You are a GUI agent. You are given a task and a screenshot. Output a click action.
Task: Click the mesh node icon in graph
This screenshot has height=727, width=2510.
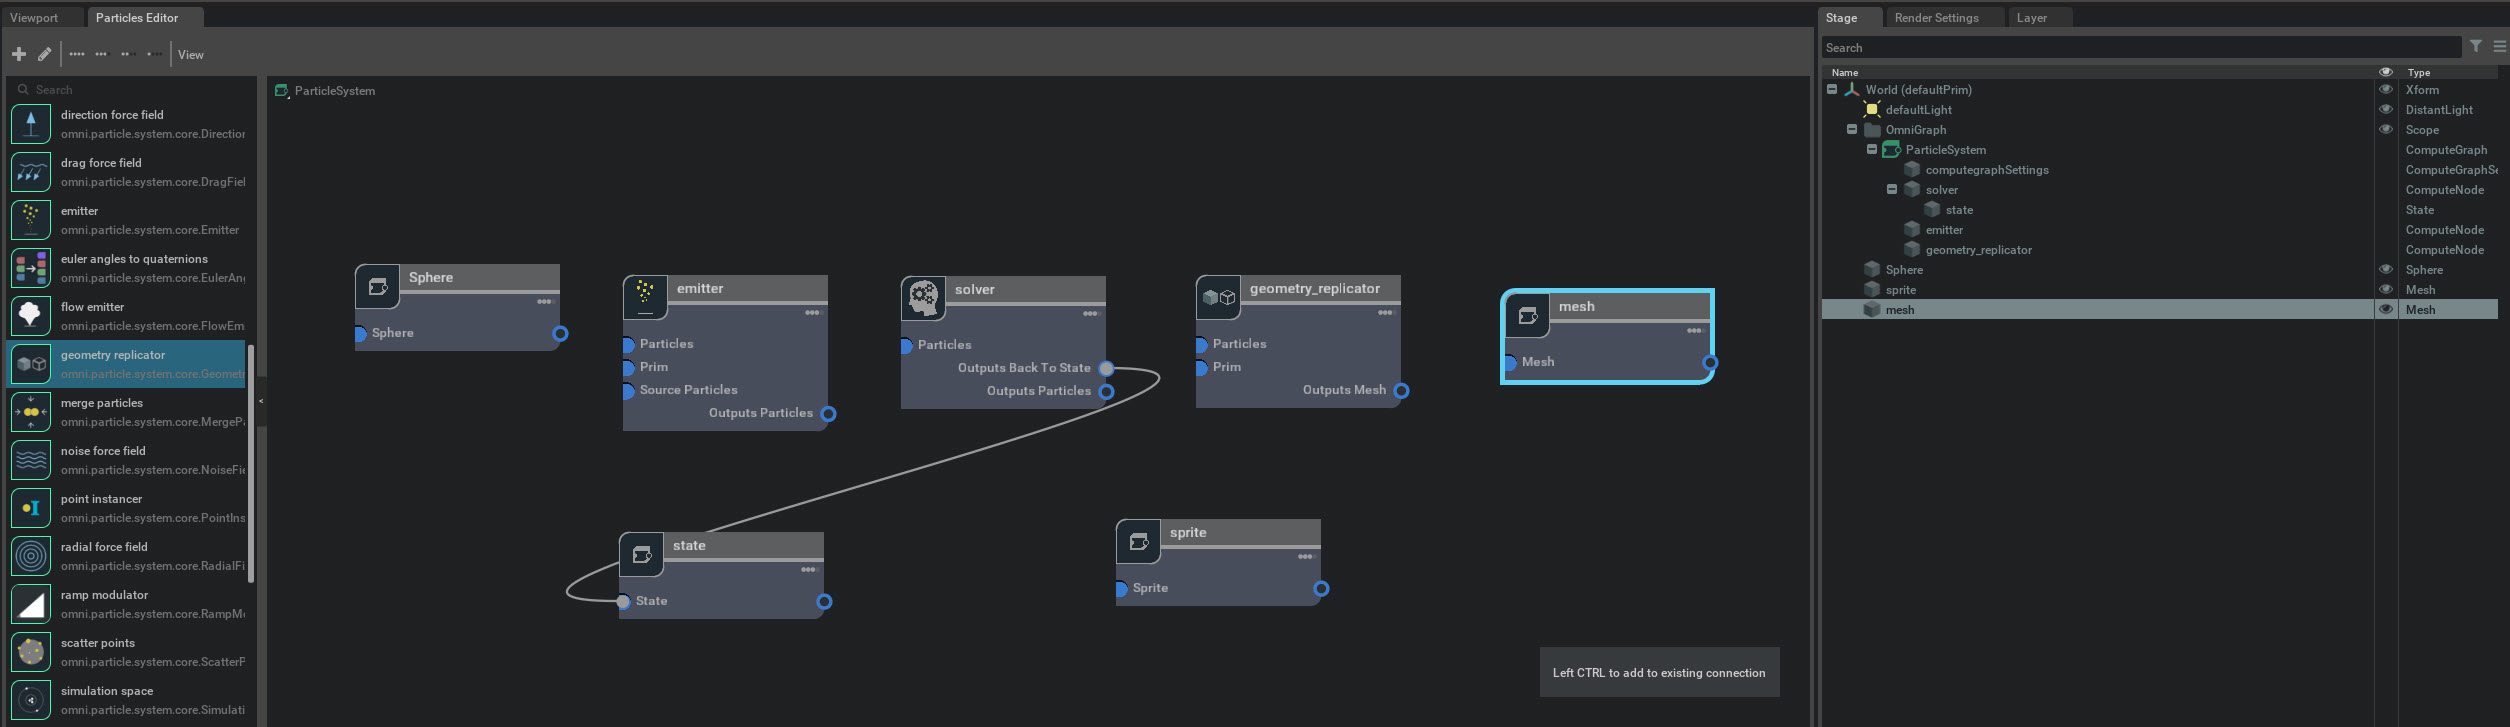click(1527, 316)
